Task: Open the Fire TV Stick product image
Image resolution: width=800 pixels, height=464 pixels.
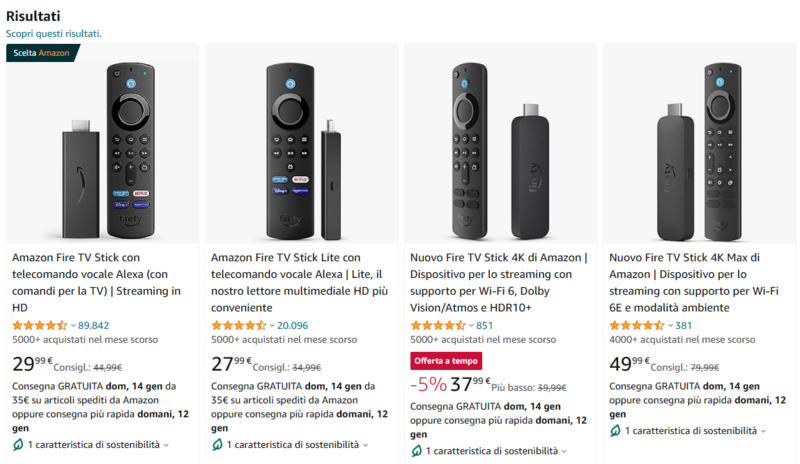Action: [x=103, y=143]
